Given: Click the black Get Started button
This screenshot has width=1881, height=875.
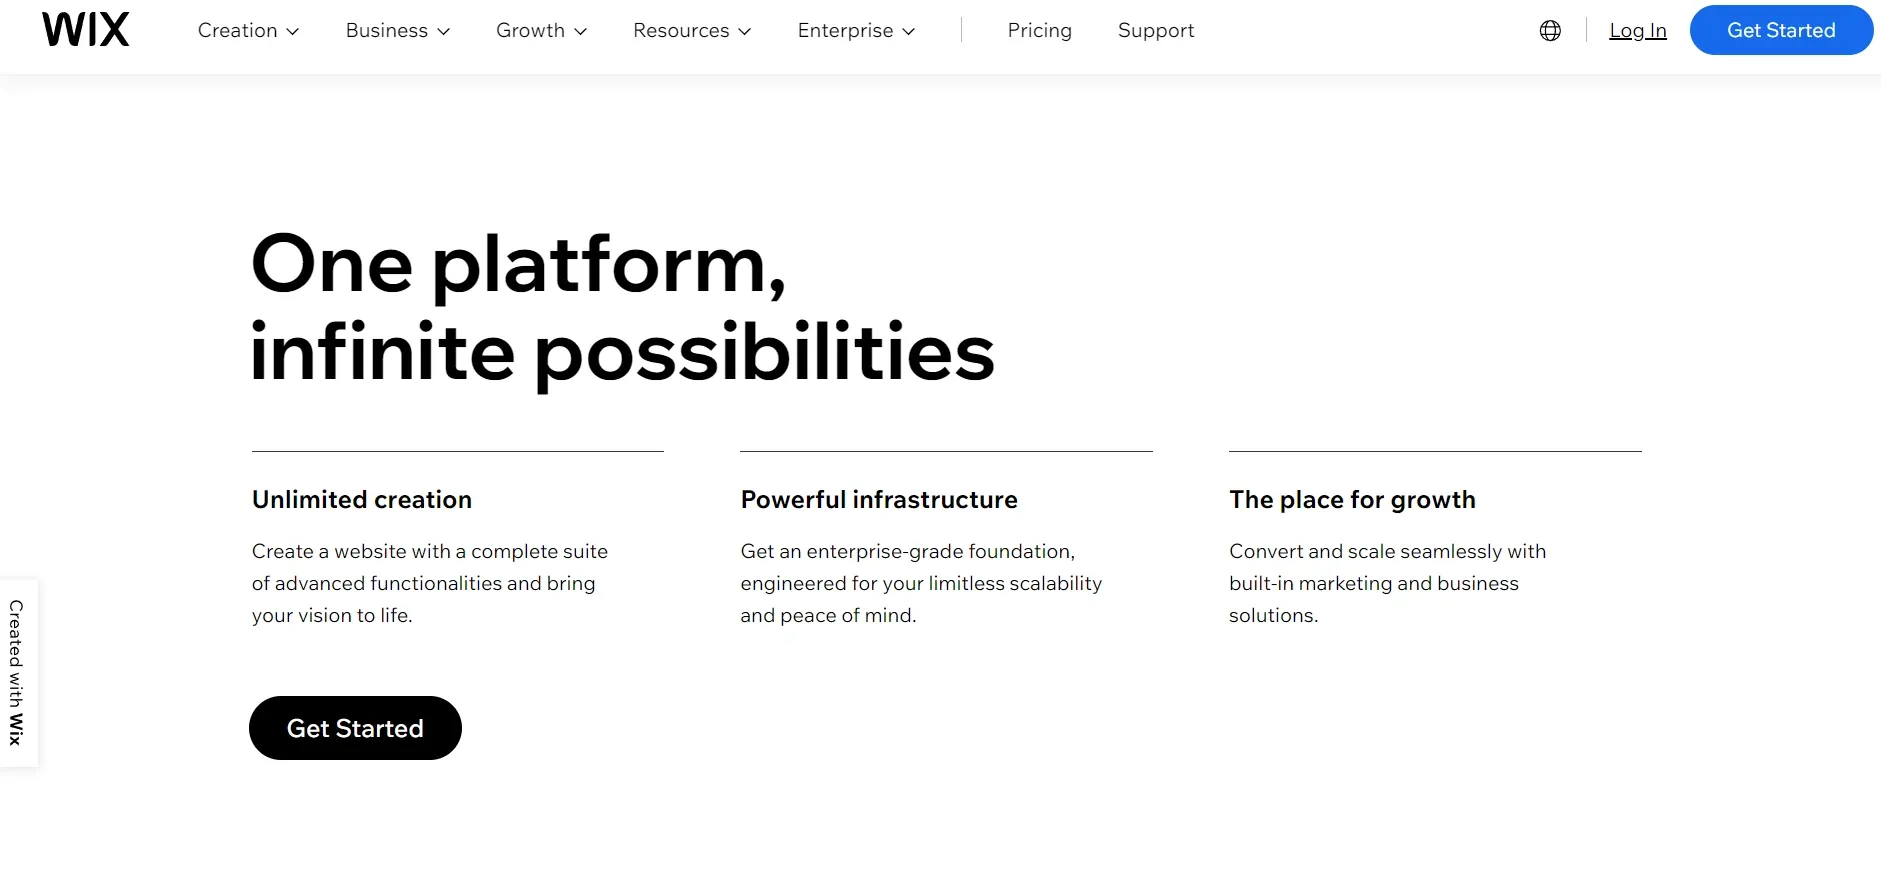Looking at the screenshot, I should coord(355,728).
